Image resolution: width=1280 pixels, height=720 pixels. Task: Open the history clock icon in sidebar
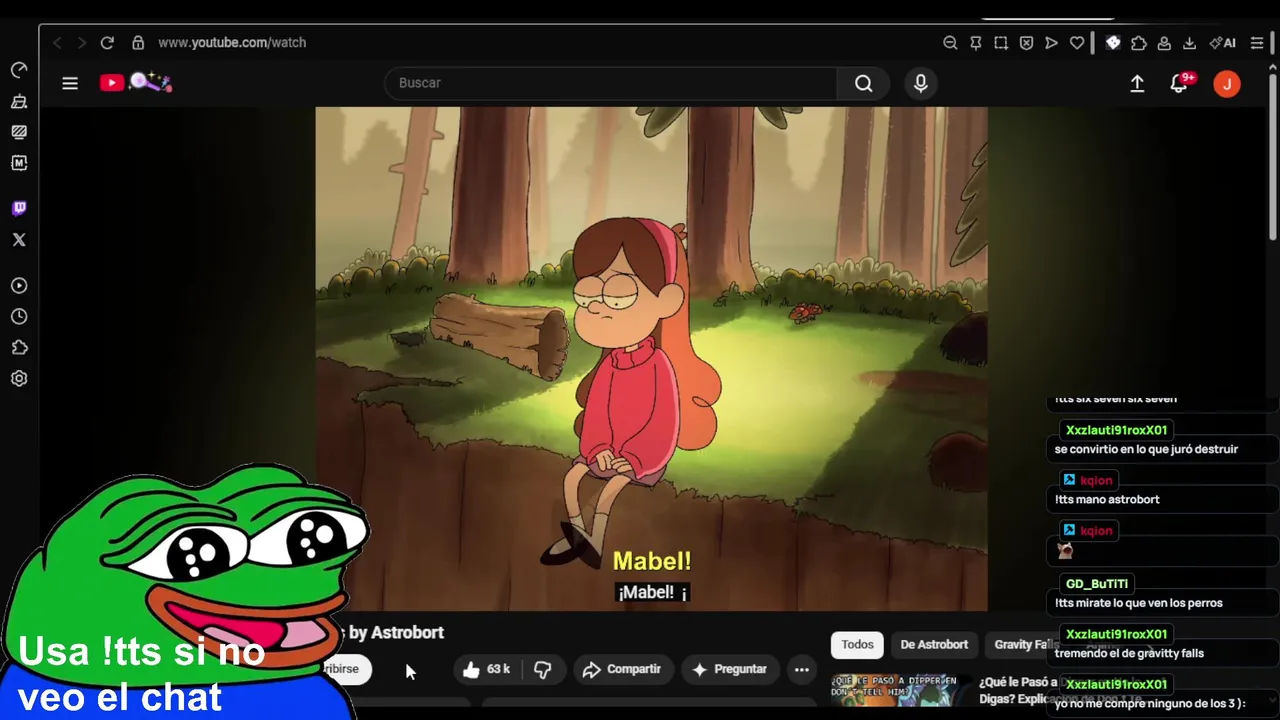pos(19,317)
